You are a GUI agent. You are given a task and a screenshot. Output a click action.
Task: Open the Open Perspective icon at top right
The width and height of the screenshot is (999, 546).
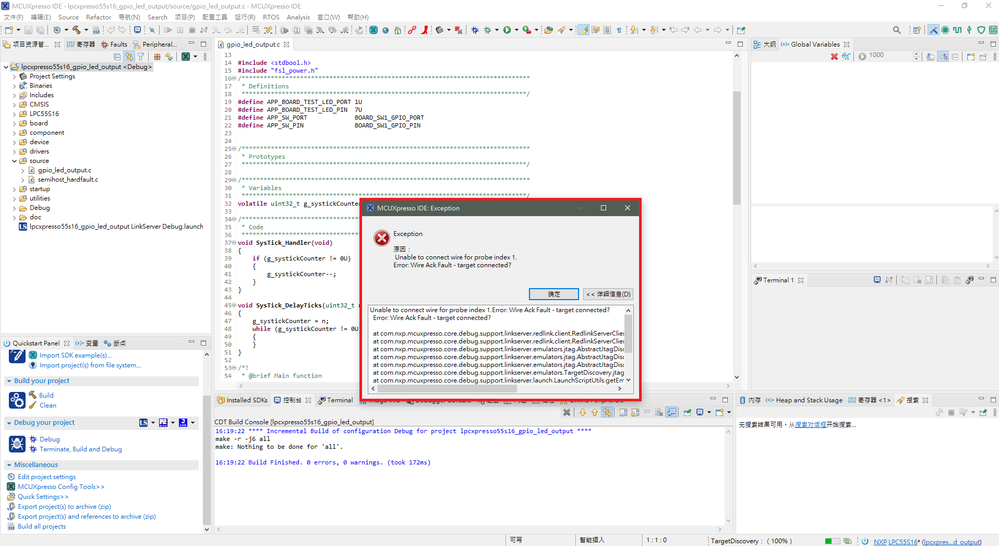(916, 30)
